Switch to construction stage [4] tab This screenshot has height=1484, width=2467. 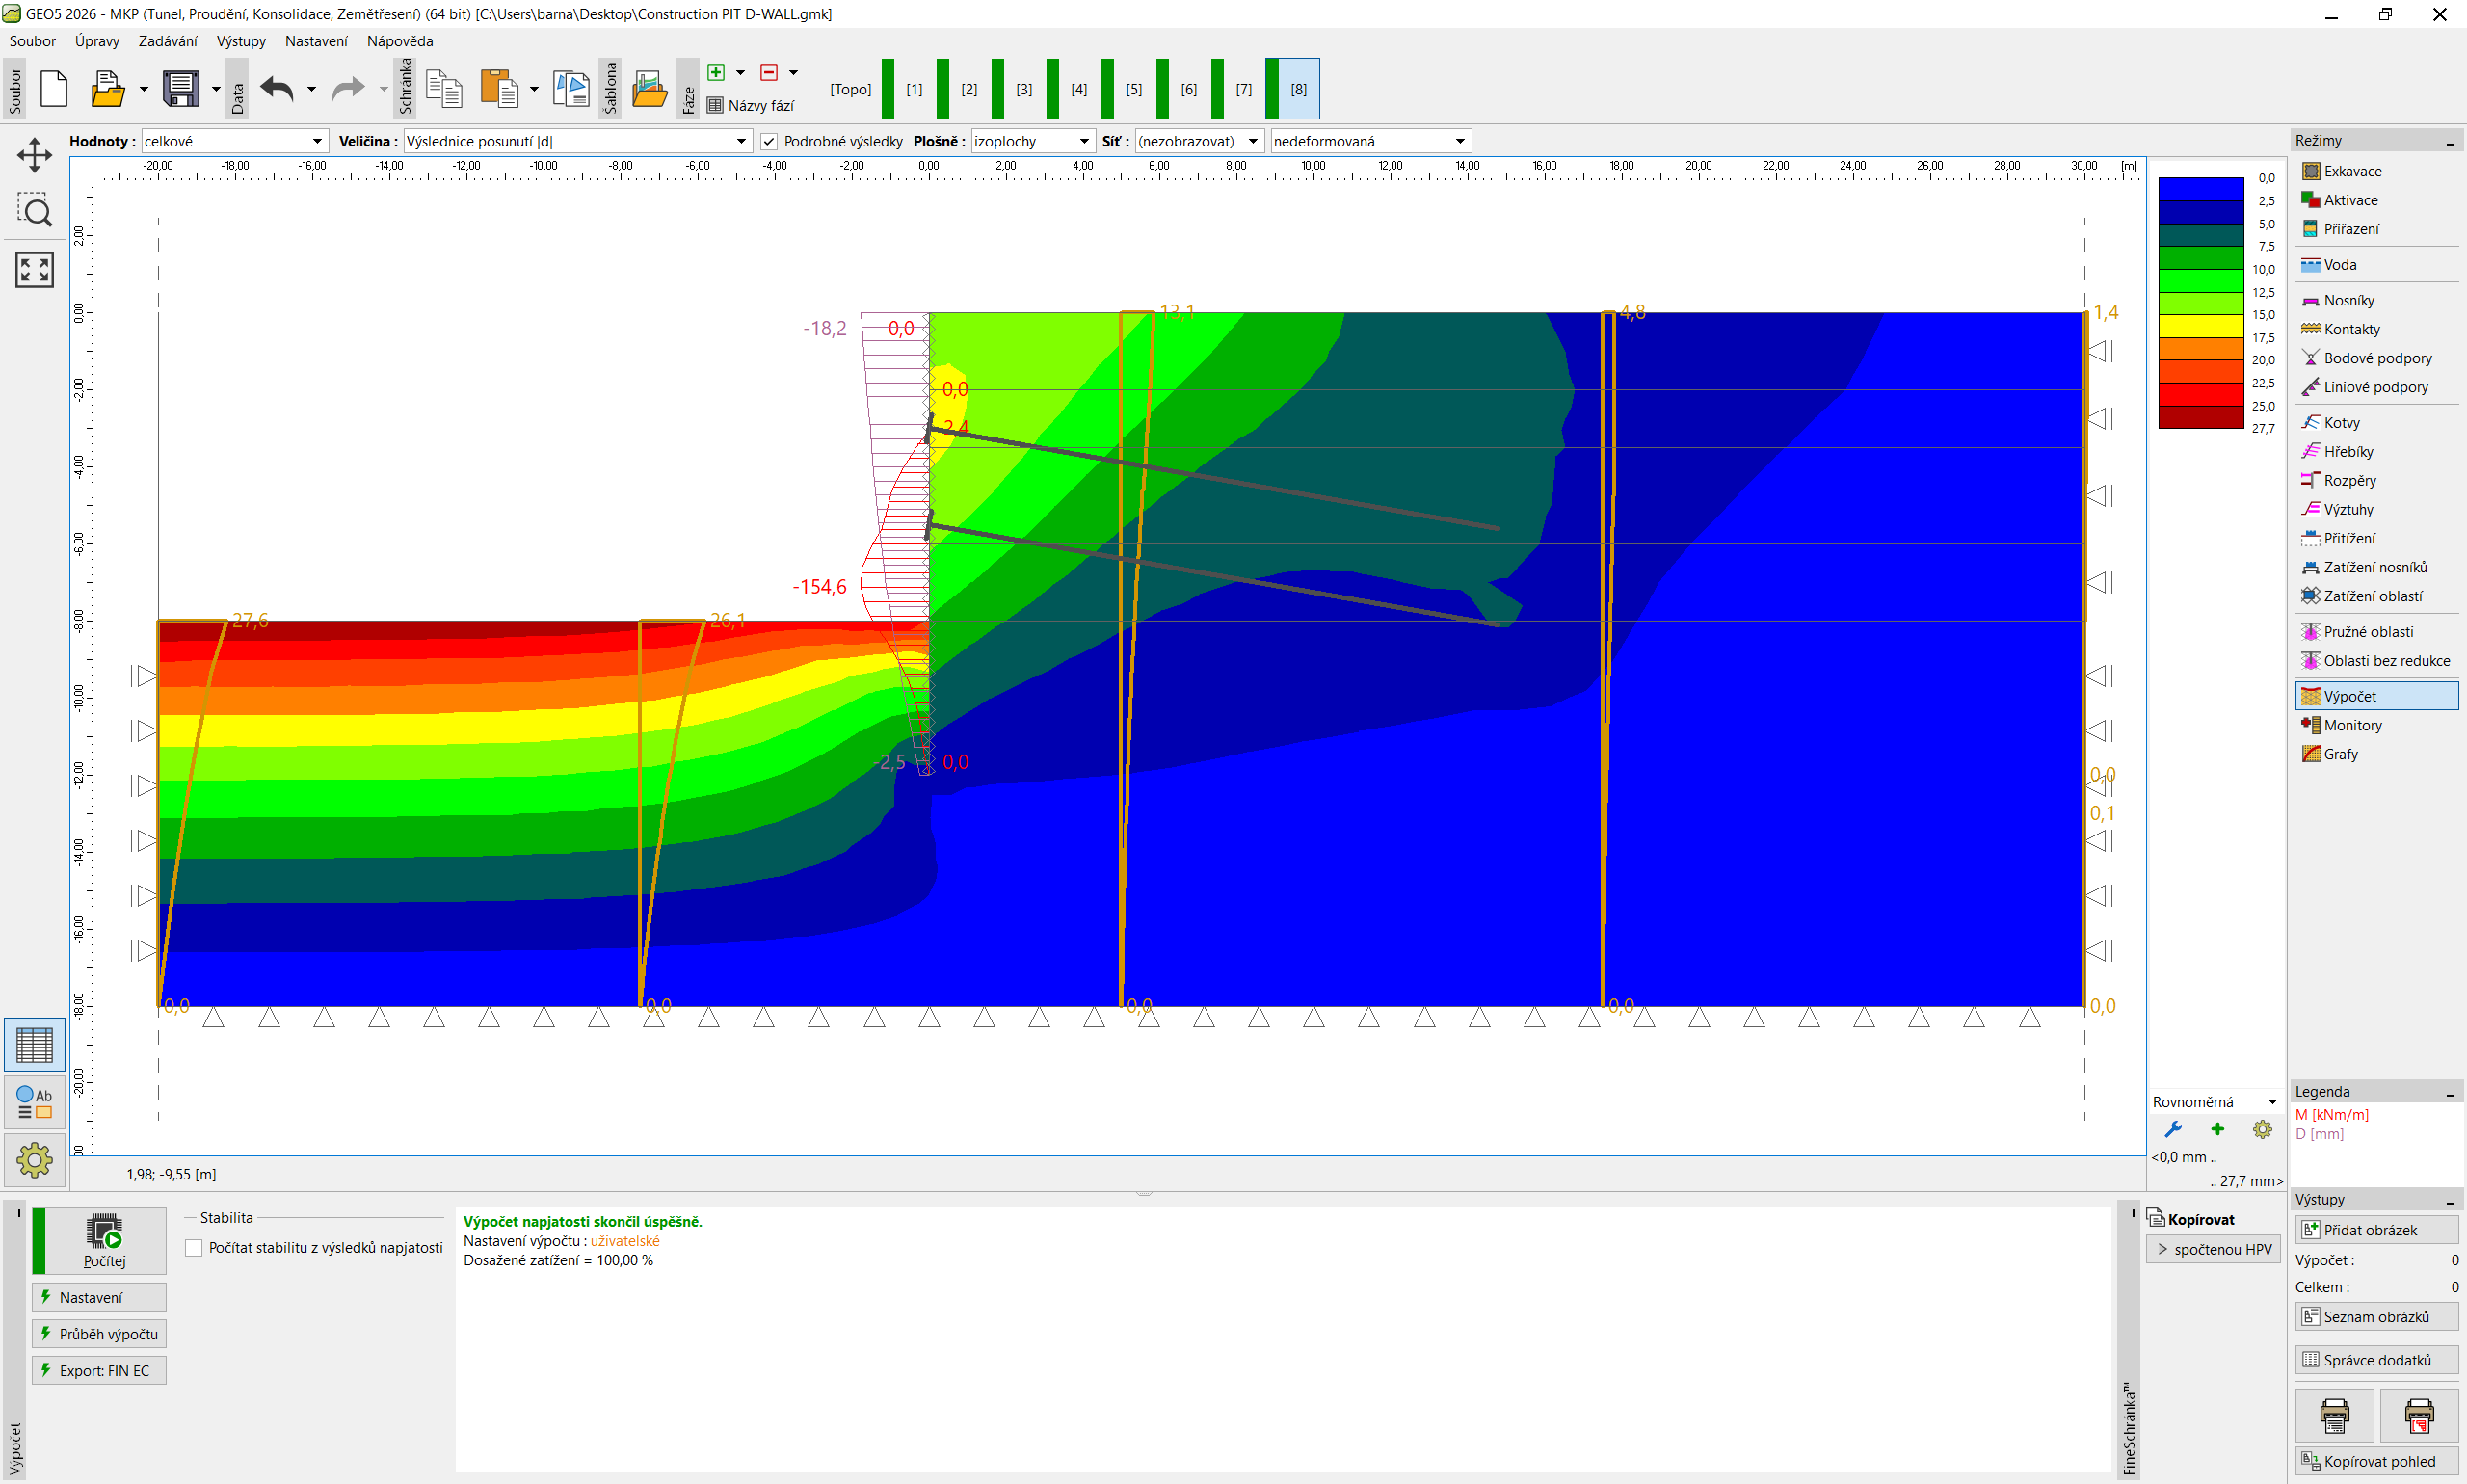(1078, 89)
